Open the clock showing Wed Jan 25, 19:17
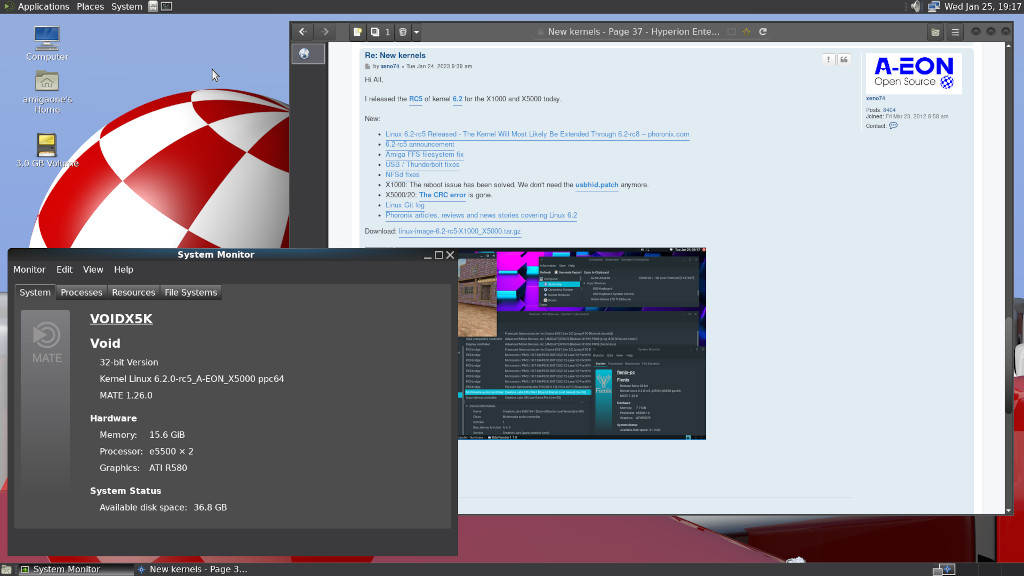The width and height of the screenshot is (1024, 576). point(983,7)
